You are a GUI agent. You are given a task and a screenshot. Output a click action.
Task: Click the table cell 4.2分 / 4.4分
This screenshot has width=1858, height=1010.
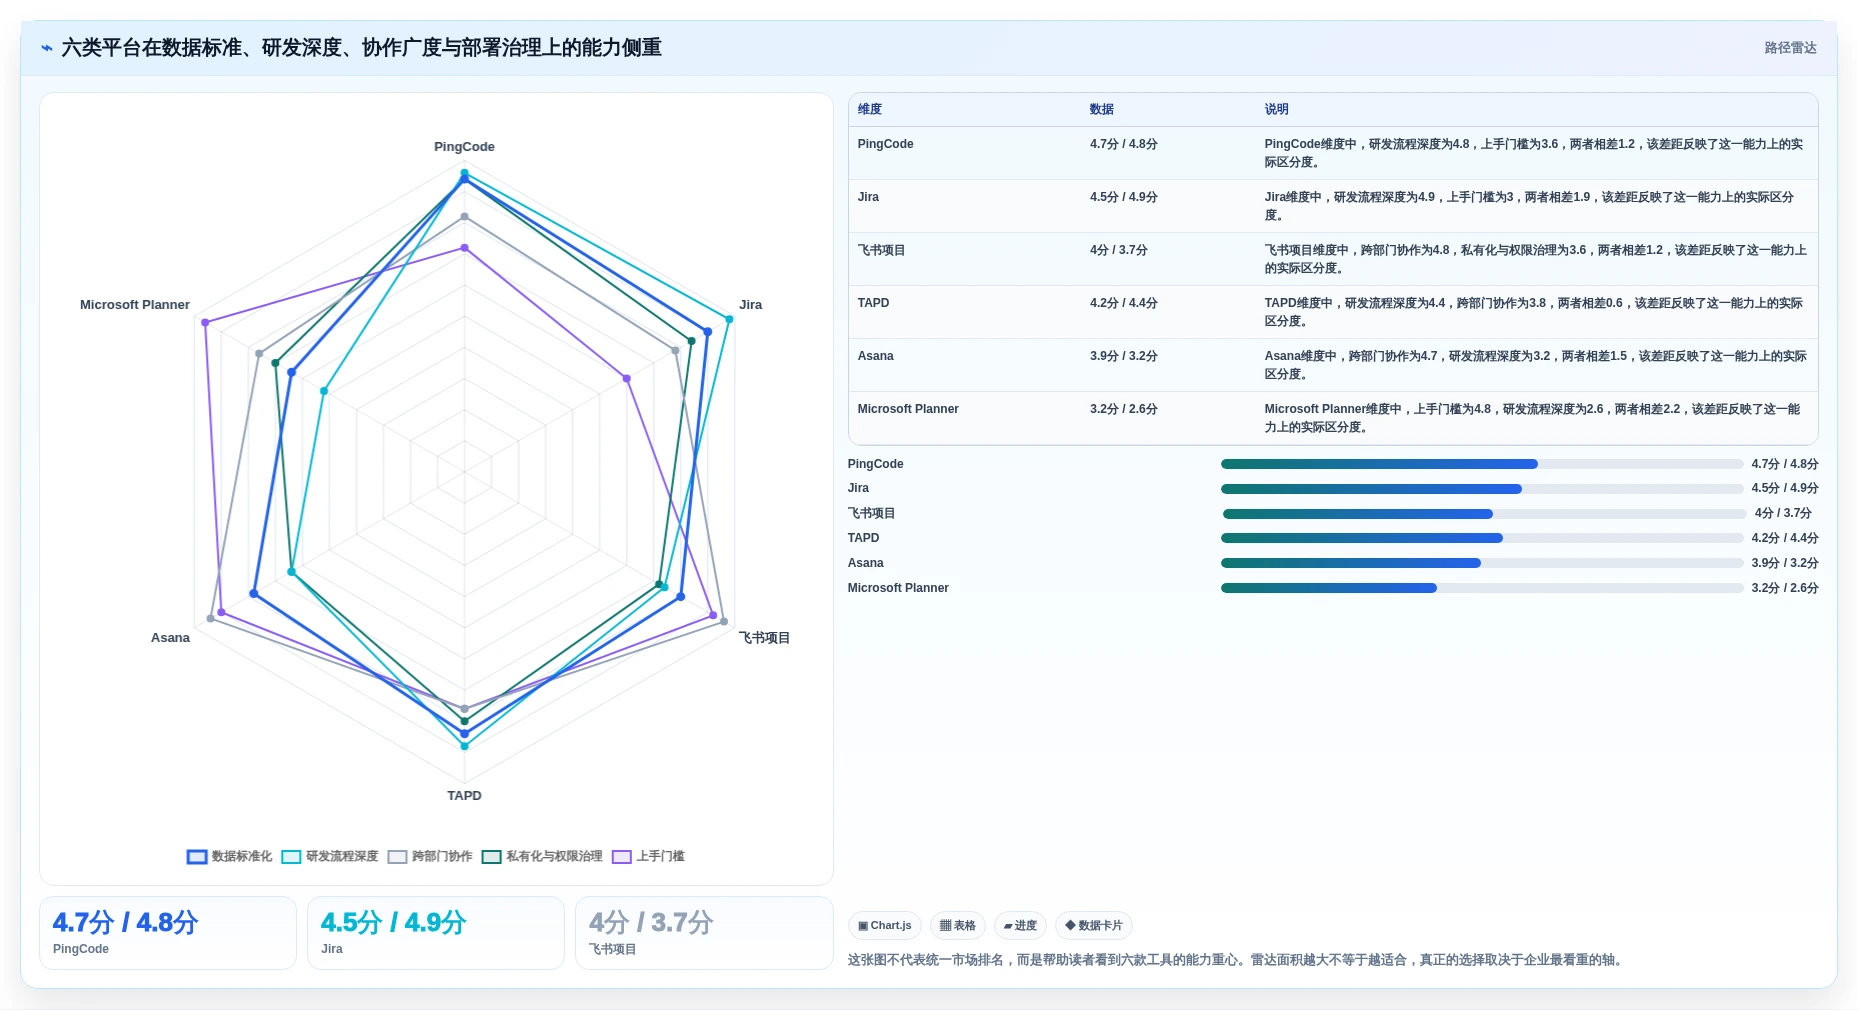(1124, 303)
